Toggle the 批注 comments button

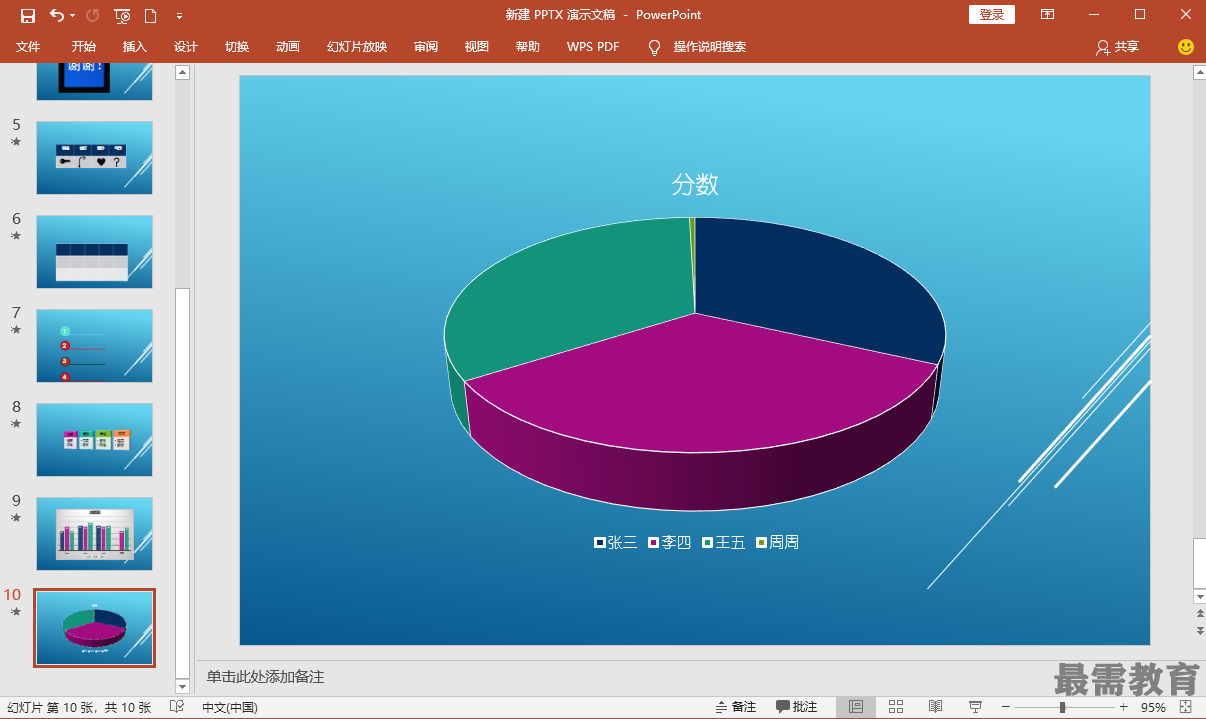point(796,707)
